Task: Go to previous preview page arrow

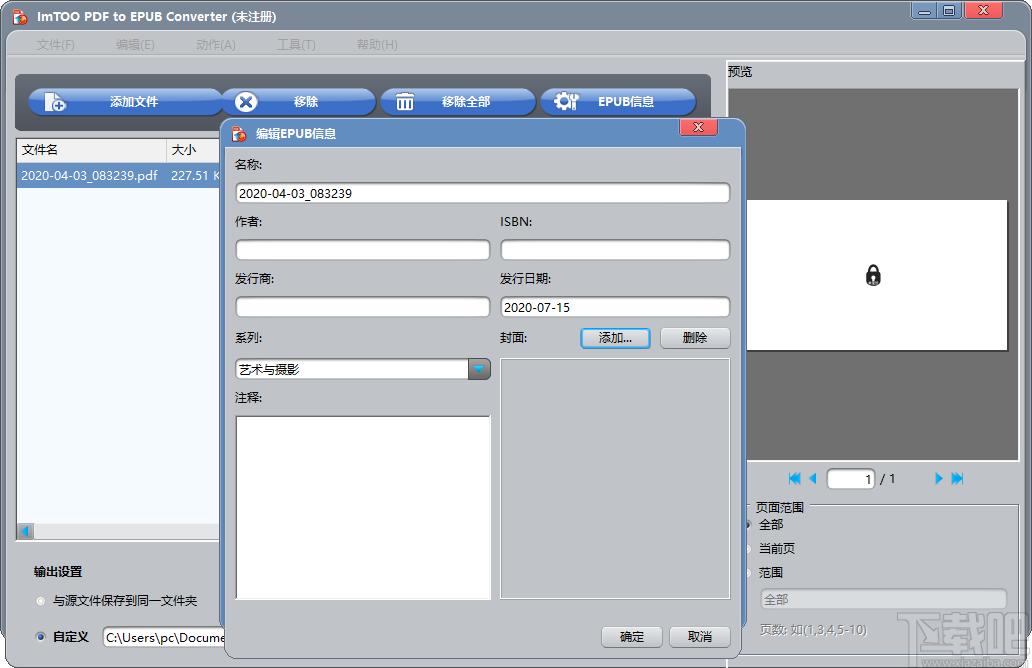Action: [x=813, y=478]
